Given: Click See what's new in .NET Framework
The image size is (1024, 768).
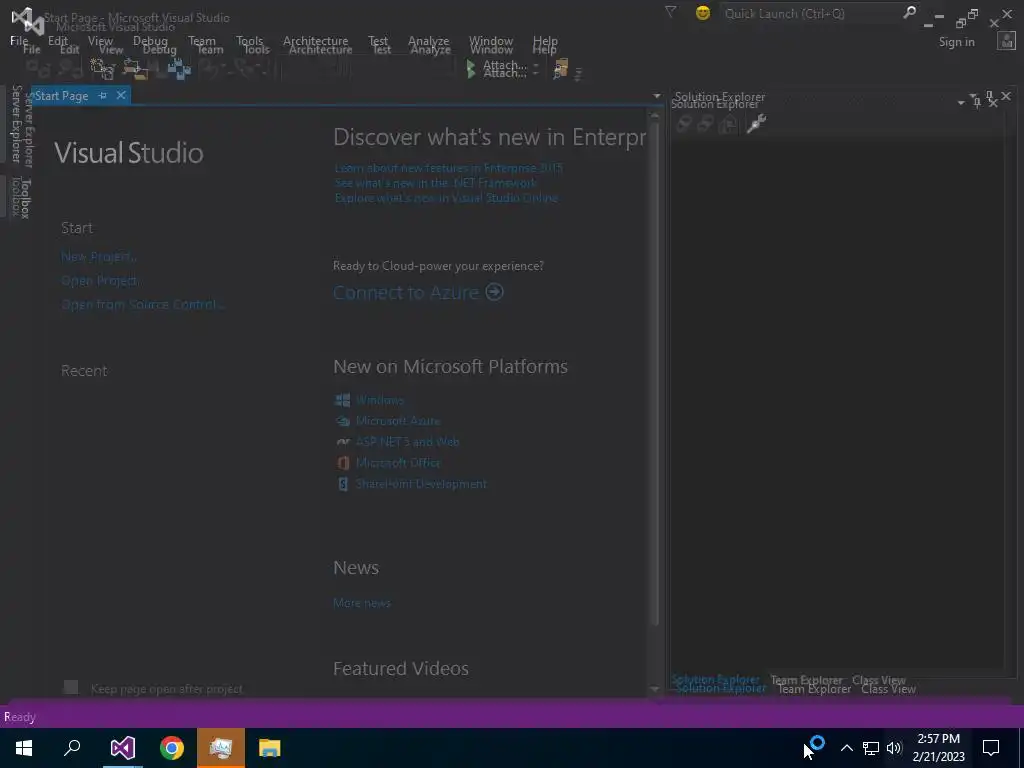Looking at the screenshot, I should (436, 183).
